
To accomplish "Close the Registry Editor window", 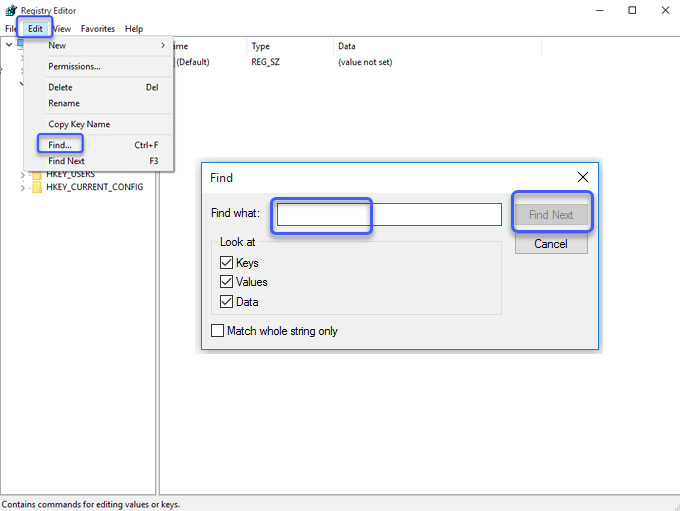I will pos(665,10).
